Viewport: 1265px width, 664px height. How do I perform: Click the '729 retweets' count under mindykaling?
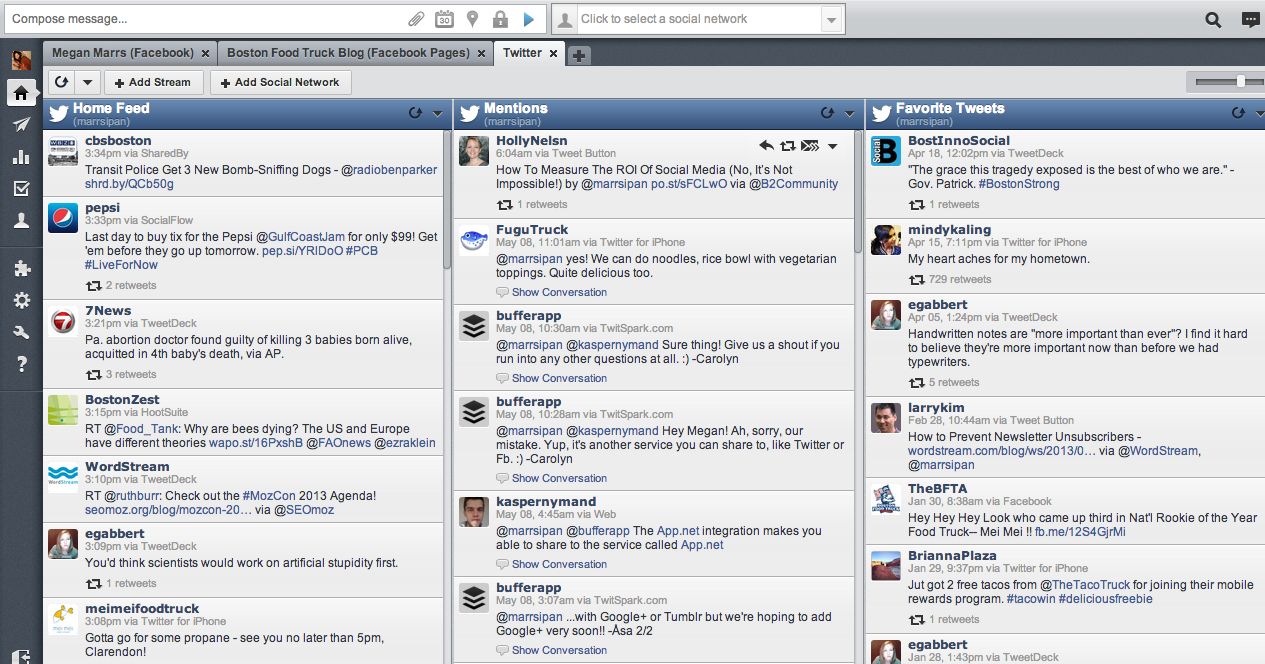pyautogui.click(x=959, y=279)
